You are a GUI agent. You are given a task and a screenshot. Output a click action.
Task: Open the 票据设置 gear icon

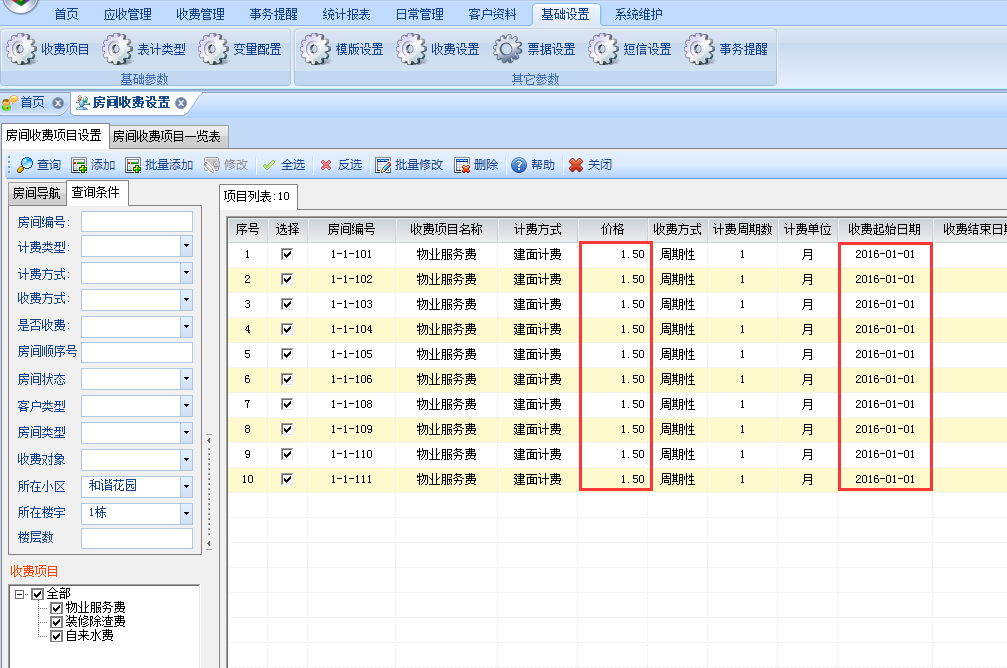507,49
